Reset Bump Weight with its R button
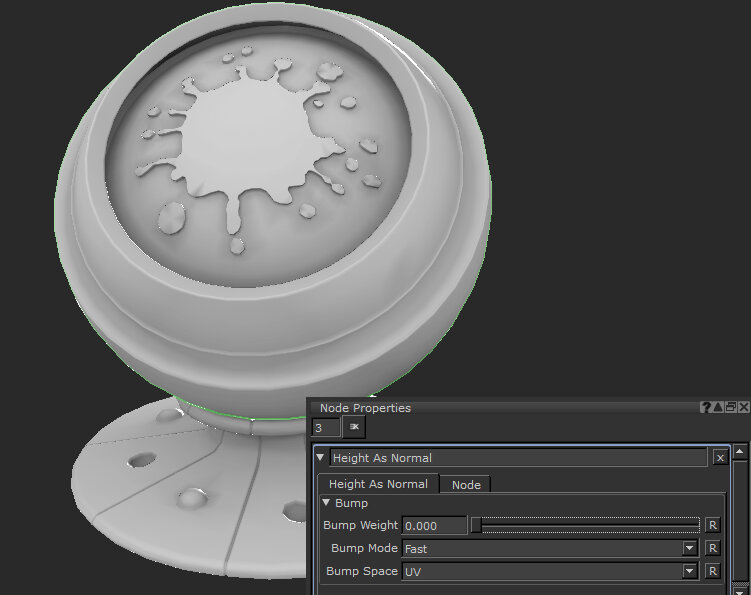 [712, 525]
